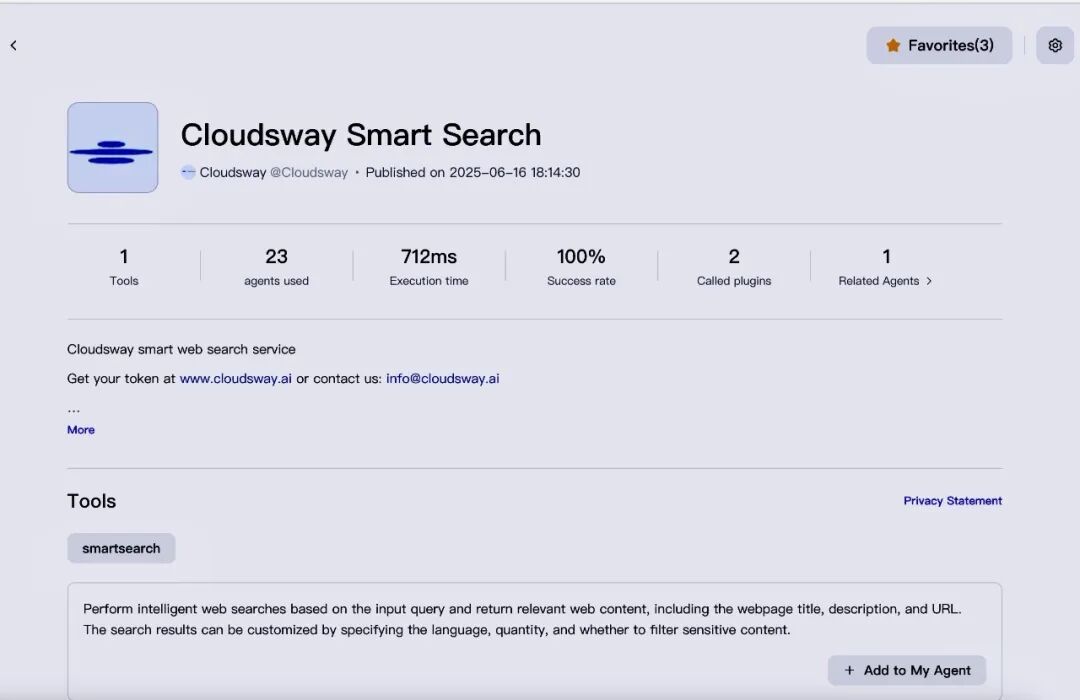
Task: Click the @Cloudsway author handle
Action: [309, 172]
